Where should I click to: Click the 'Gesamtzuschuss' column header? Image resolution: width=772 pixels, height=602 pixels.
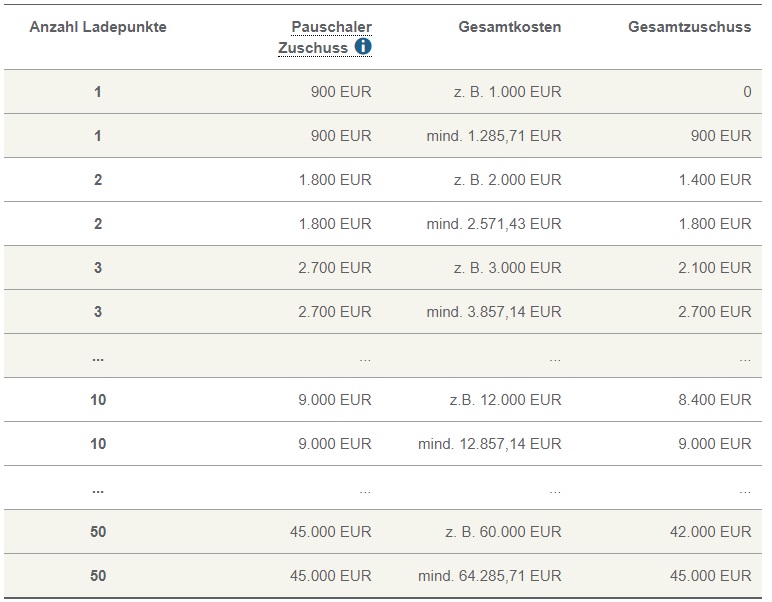coord(689,27)
